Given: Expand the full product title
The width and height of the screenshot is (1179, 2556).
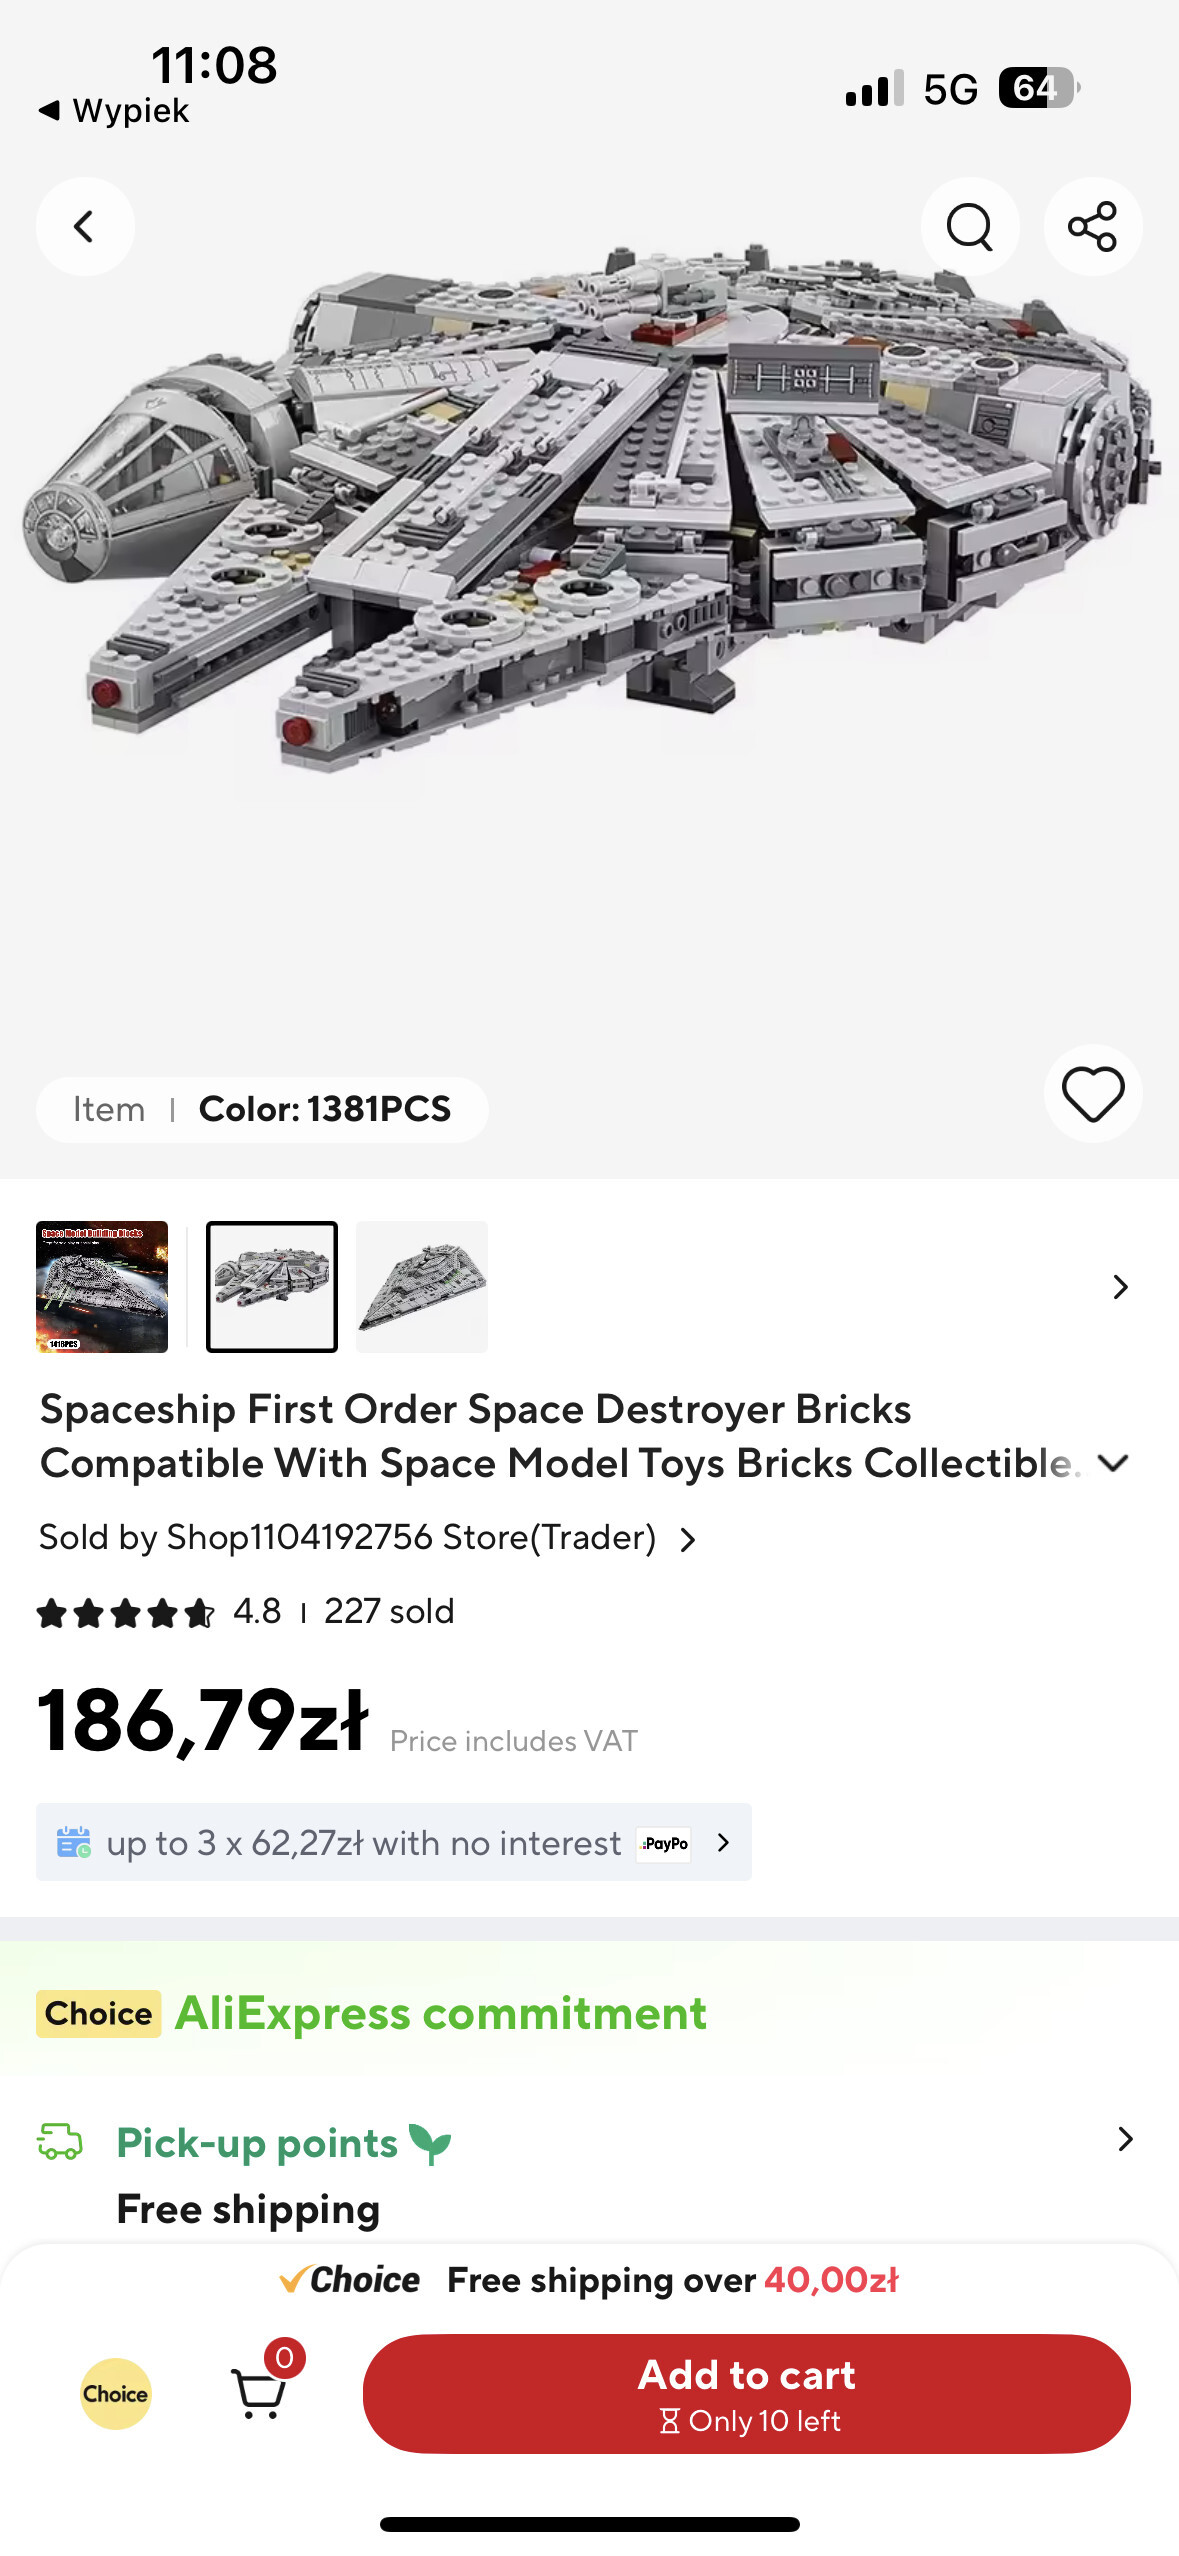Looking at the screenshot, I should coord(1112,1463).
